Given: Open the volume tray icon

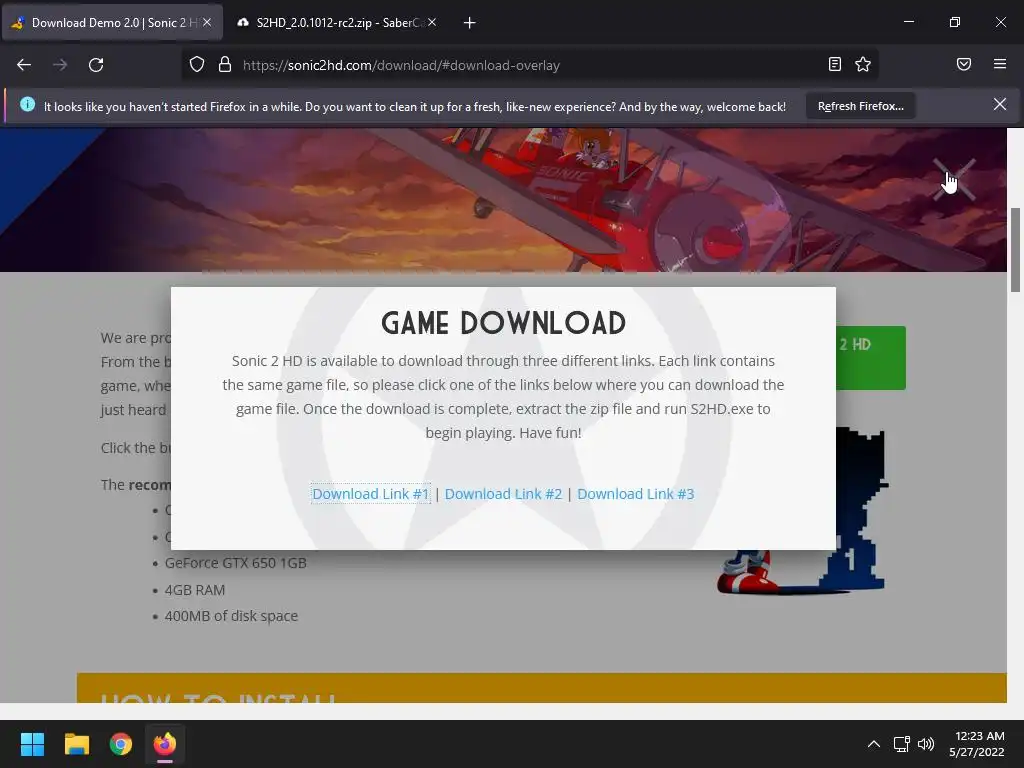Looking at the screenshot, I should click(x=925, y=744).
